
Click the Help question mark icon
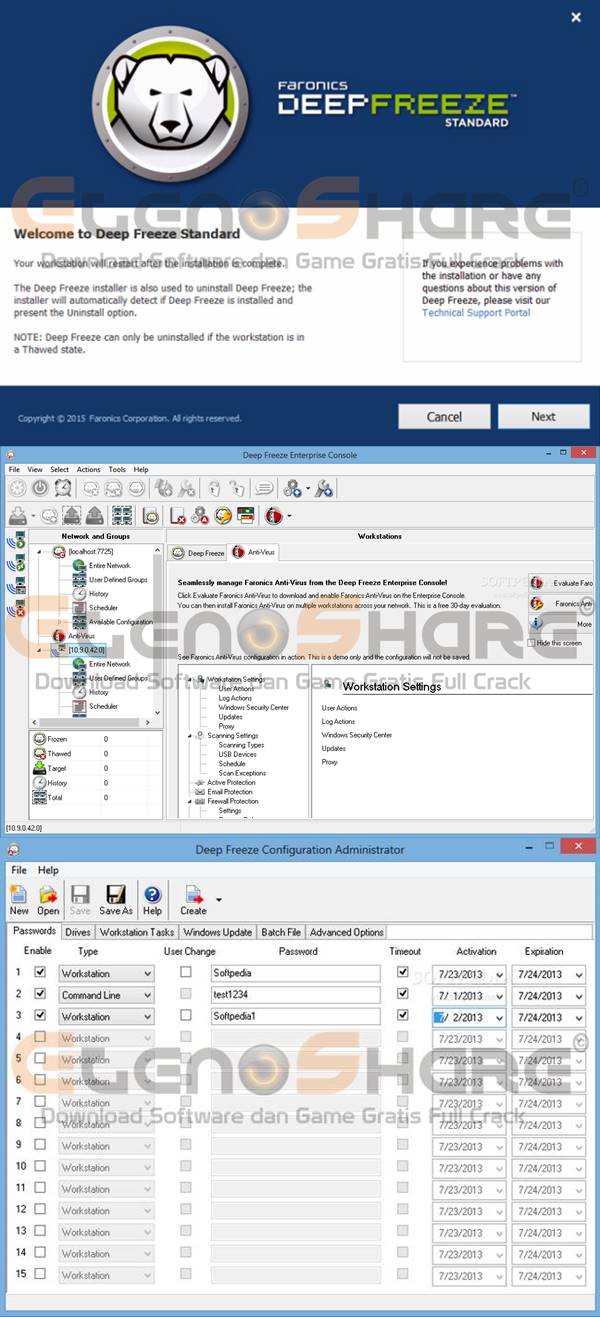tap(152, 894)
